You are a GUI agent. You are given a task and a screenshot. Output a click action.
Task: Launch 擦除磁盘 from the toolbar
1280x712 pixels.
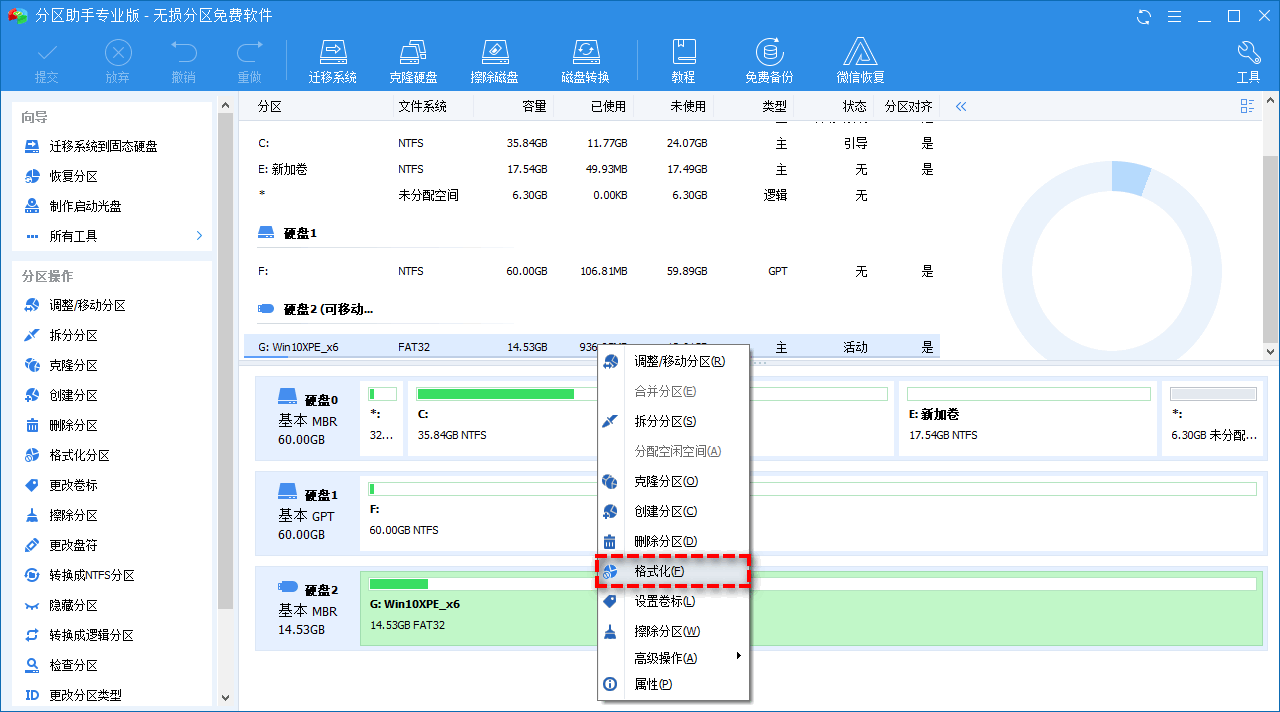494,58
